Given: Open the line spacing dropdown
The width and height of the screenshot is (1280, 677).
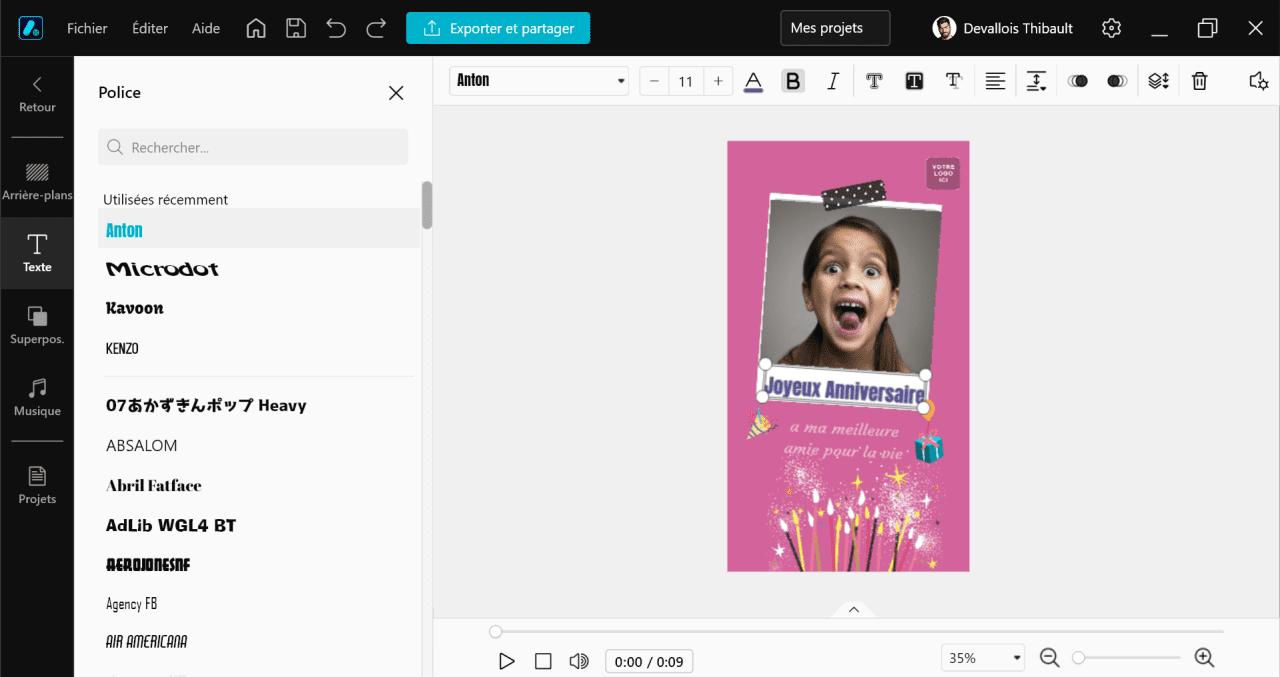Looking at the screenshot, I should pos(1036,80).
